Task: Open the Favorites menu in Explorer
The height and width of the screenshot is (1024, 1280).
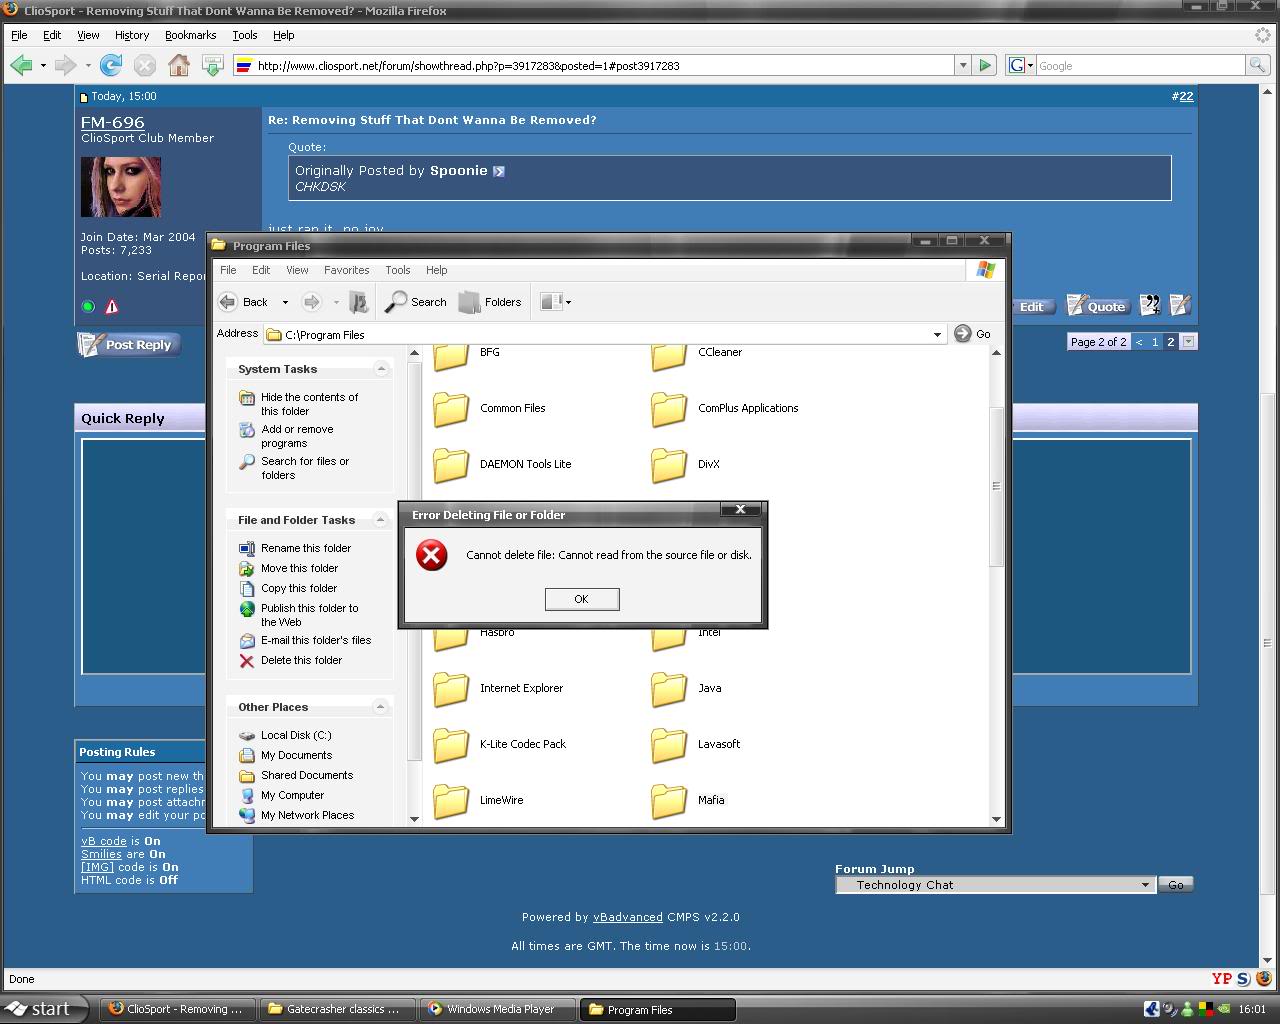Action: tap(346, 270)
